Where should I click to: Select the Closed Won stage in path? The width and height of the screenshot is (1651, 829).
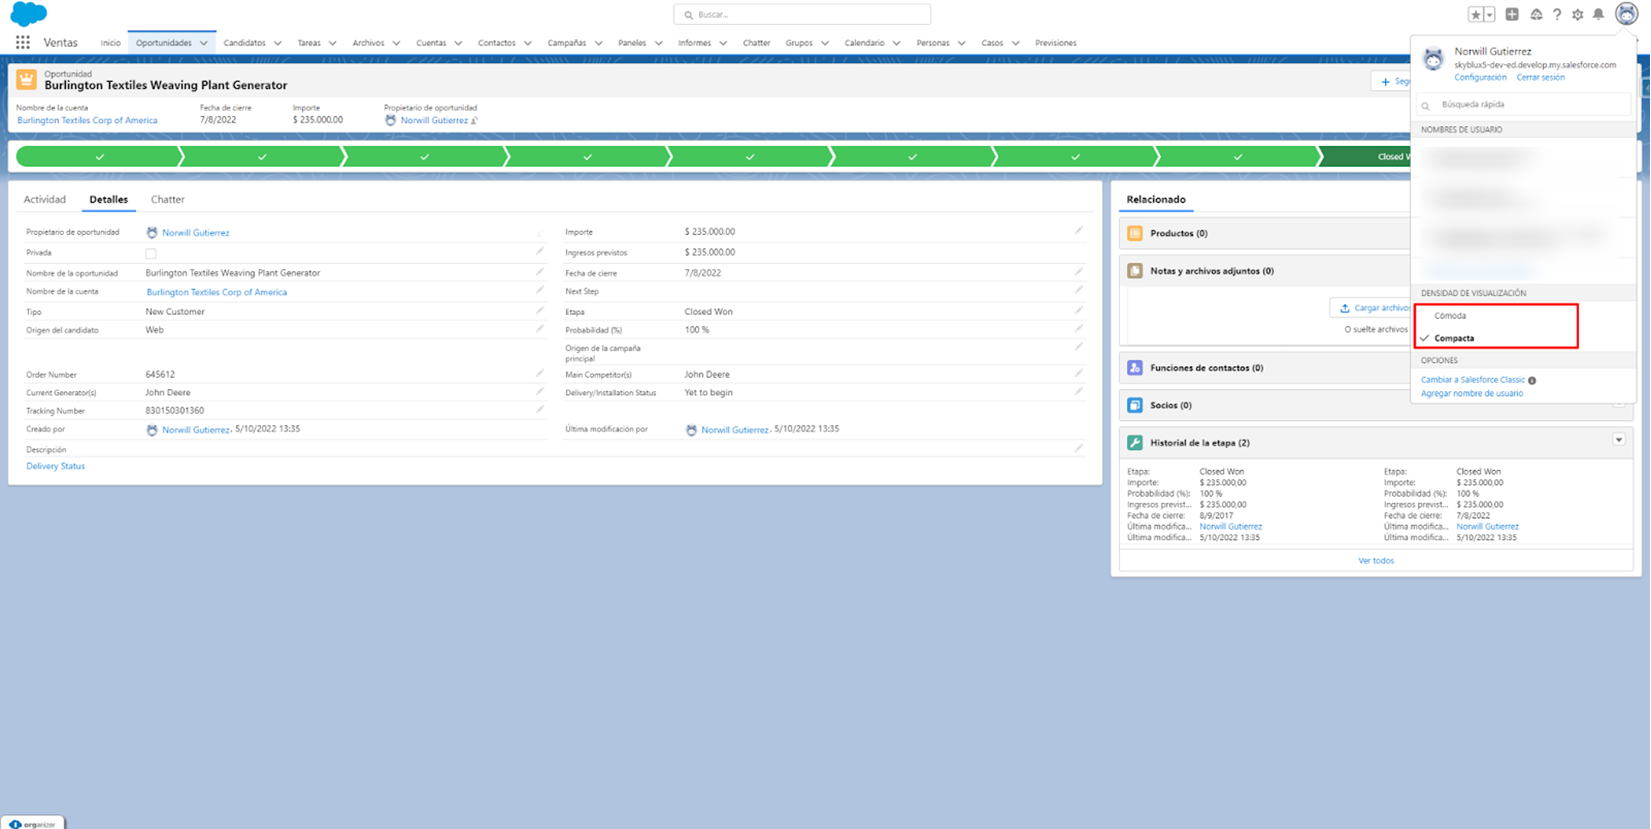coord(1366,157)
